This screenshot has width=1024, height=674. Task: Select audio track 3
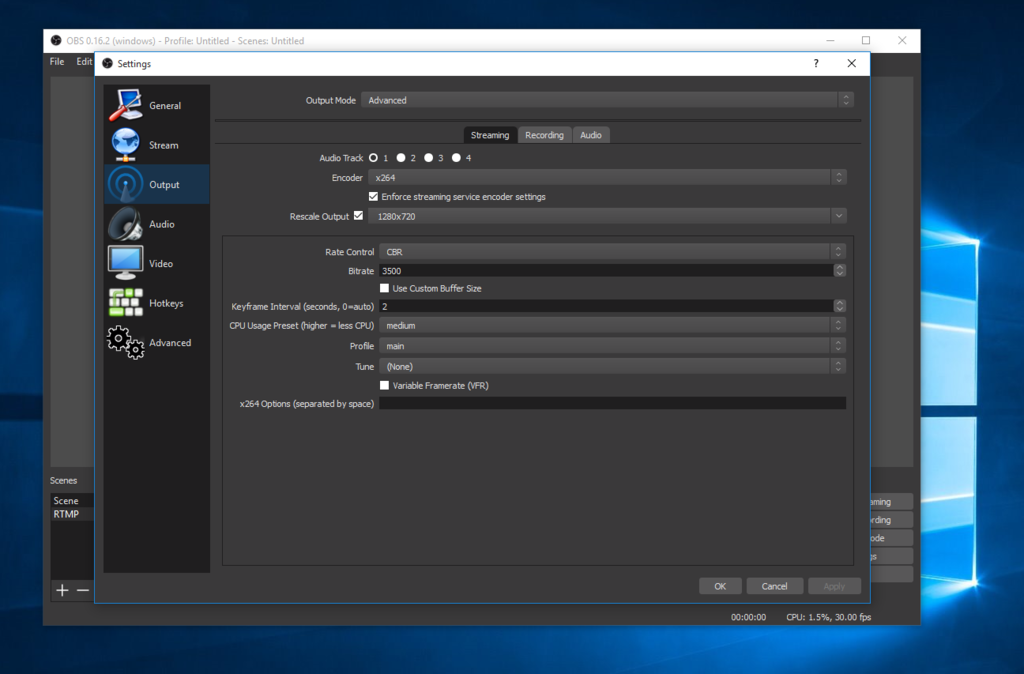pyautogui.click(x=428, y=158)
